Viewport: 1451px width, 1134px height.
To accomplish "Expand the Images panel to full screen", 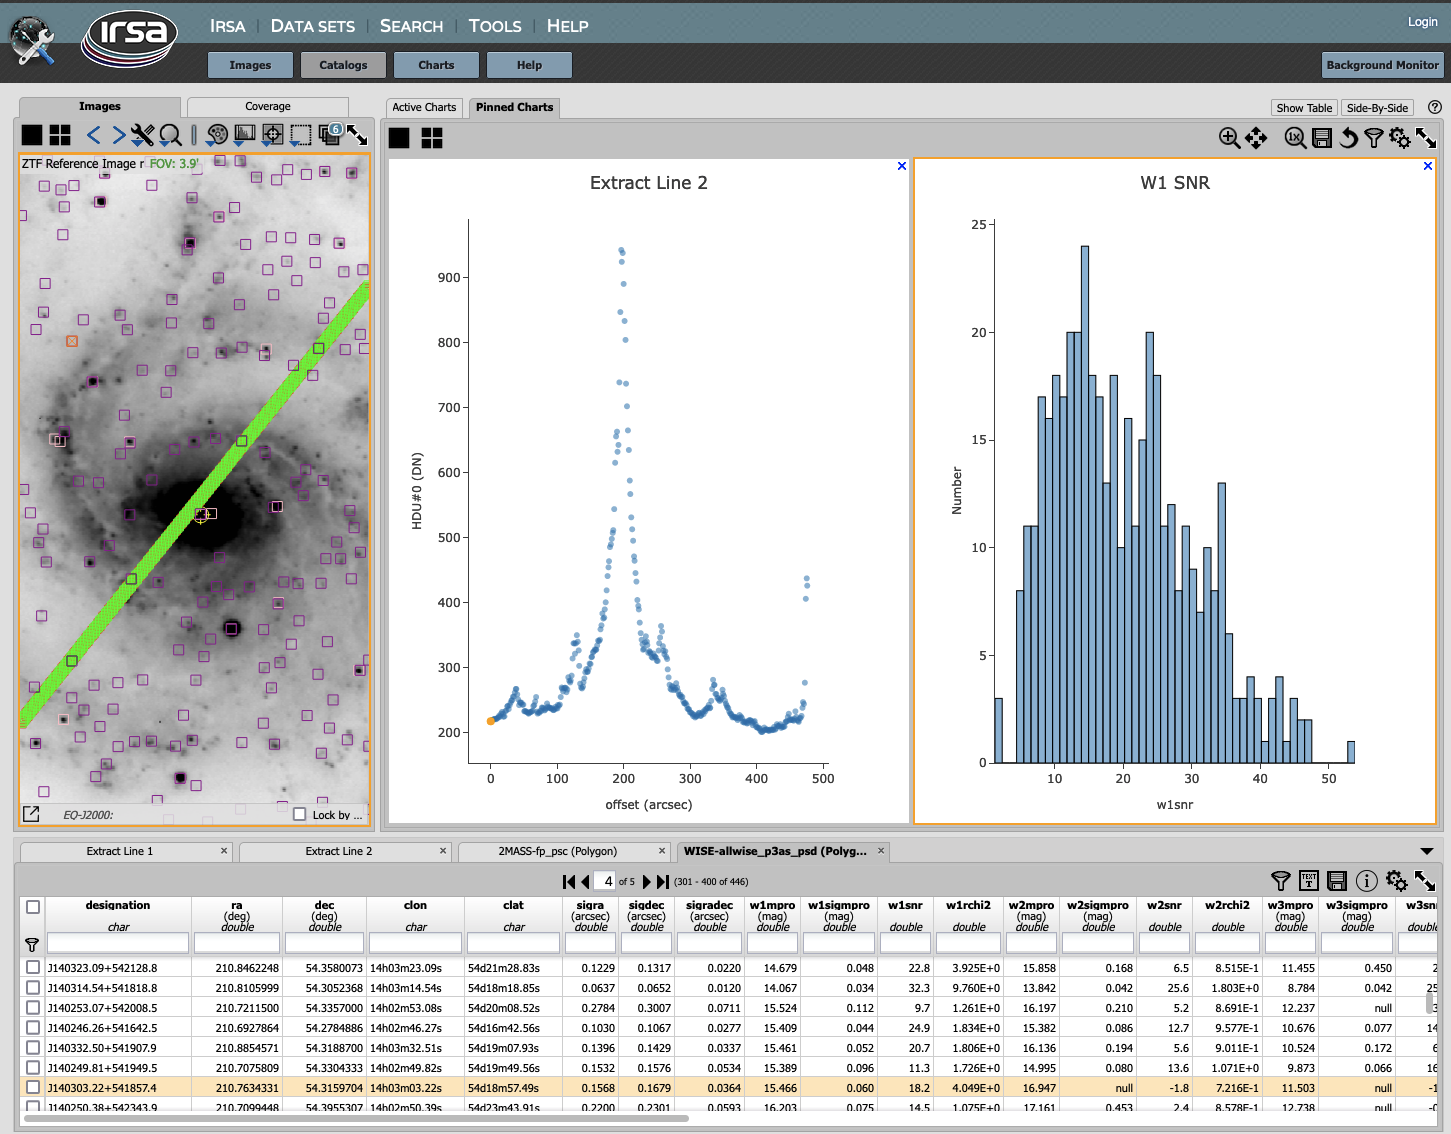I will click(x=357, y=135).
